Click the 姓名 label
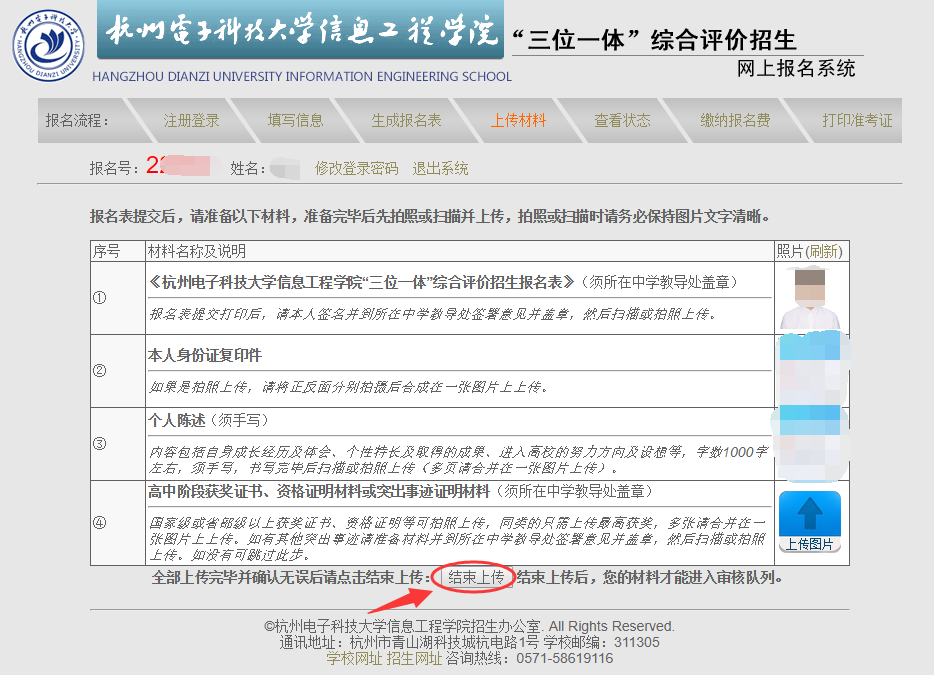 click(x=248, y=169)
